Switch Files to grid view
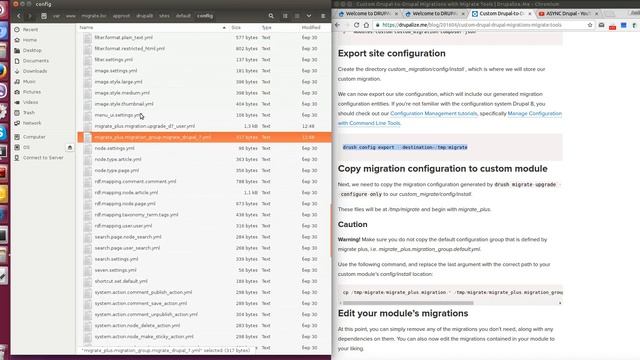640x360 pixels. 297,16
